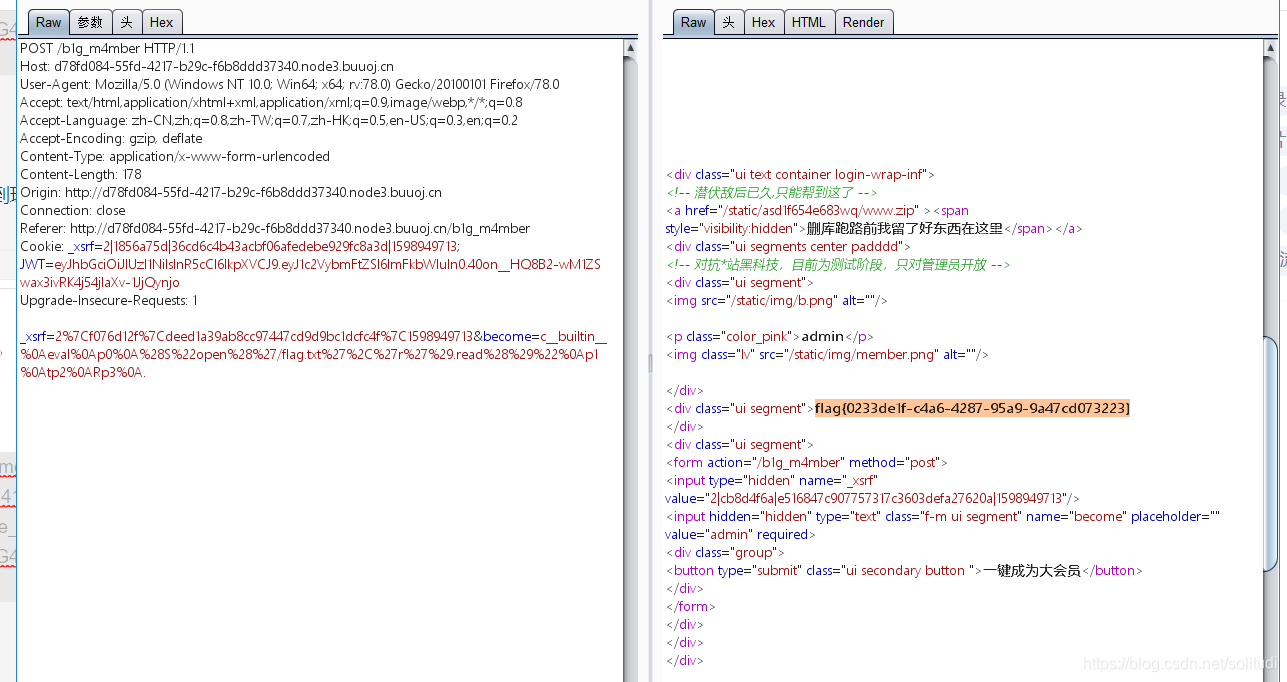The image size is (1287, 682).
Task: Switch to the response Raw tab
Action: click(693, 22)
